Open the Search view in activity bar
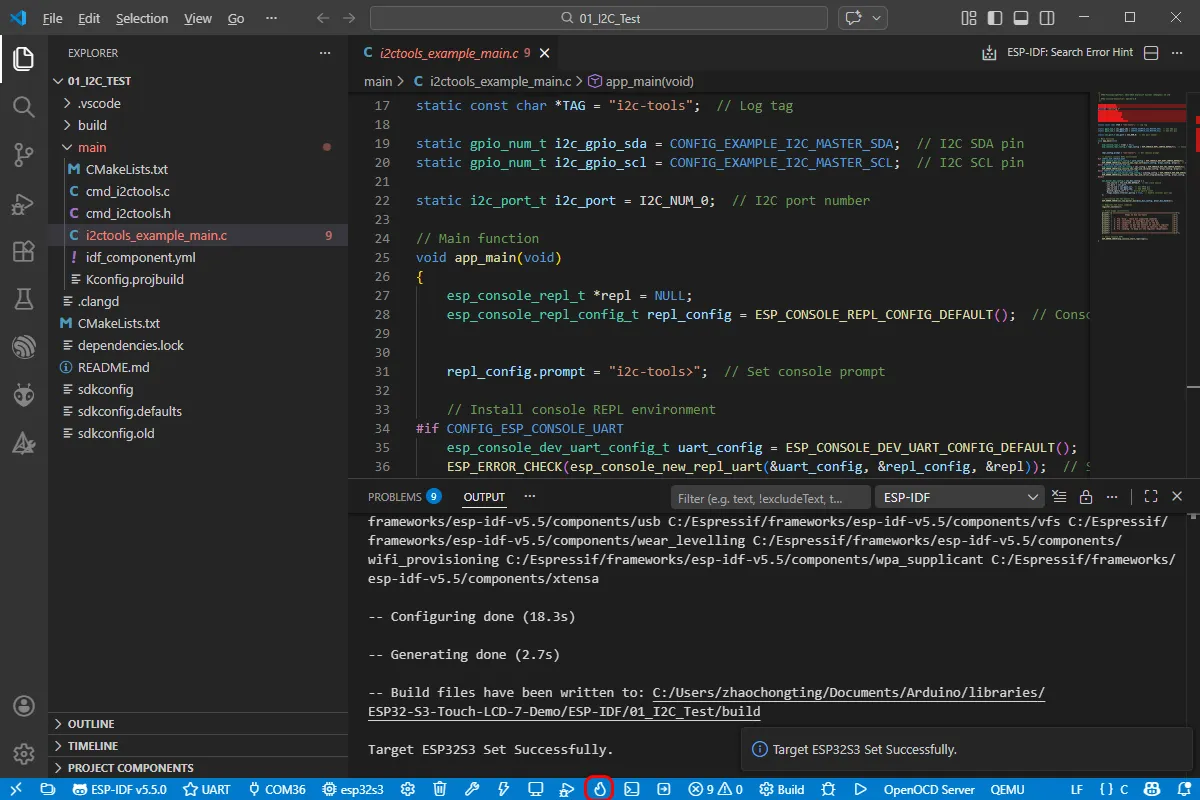1200x800 pixels. [23, 106]
